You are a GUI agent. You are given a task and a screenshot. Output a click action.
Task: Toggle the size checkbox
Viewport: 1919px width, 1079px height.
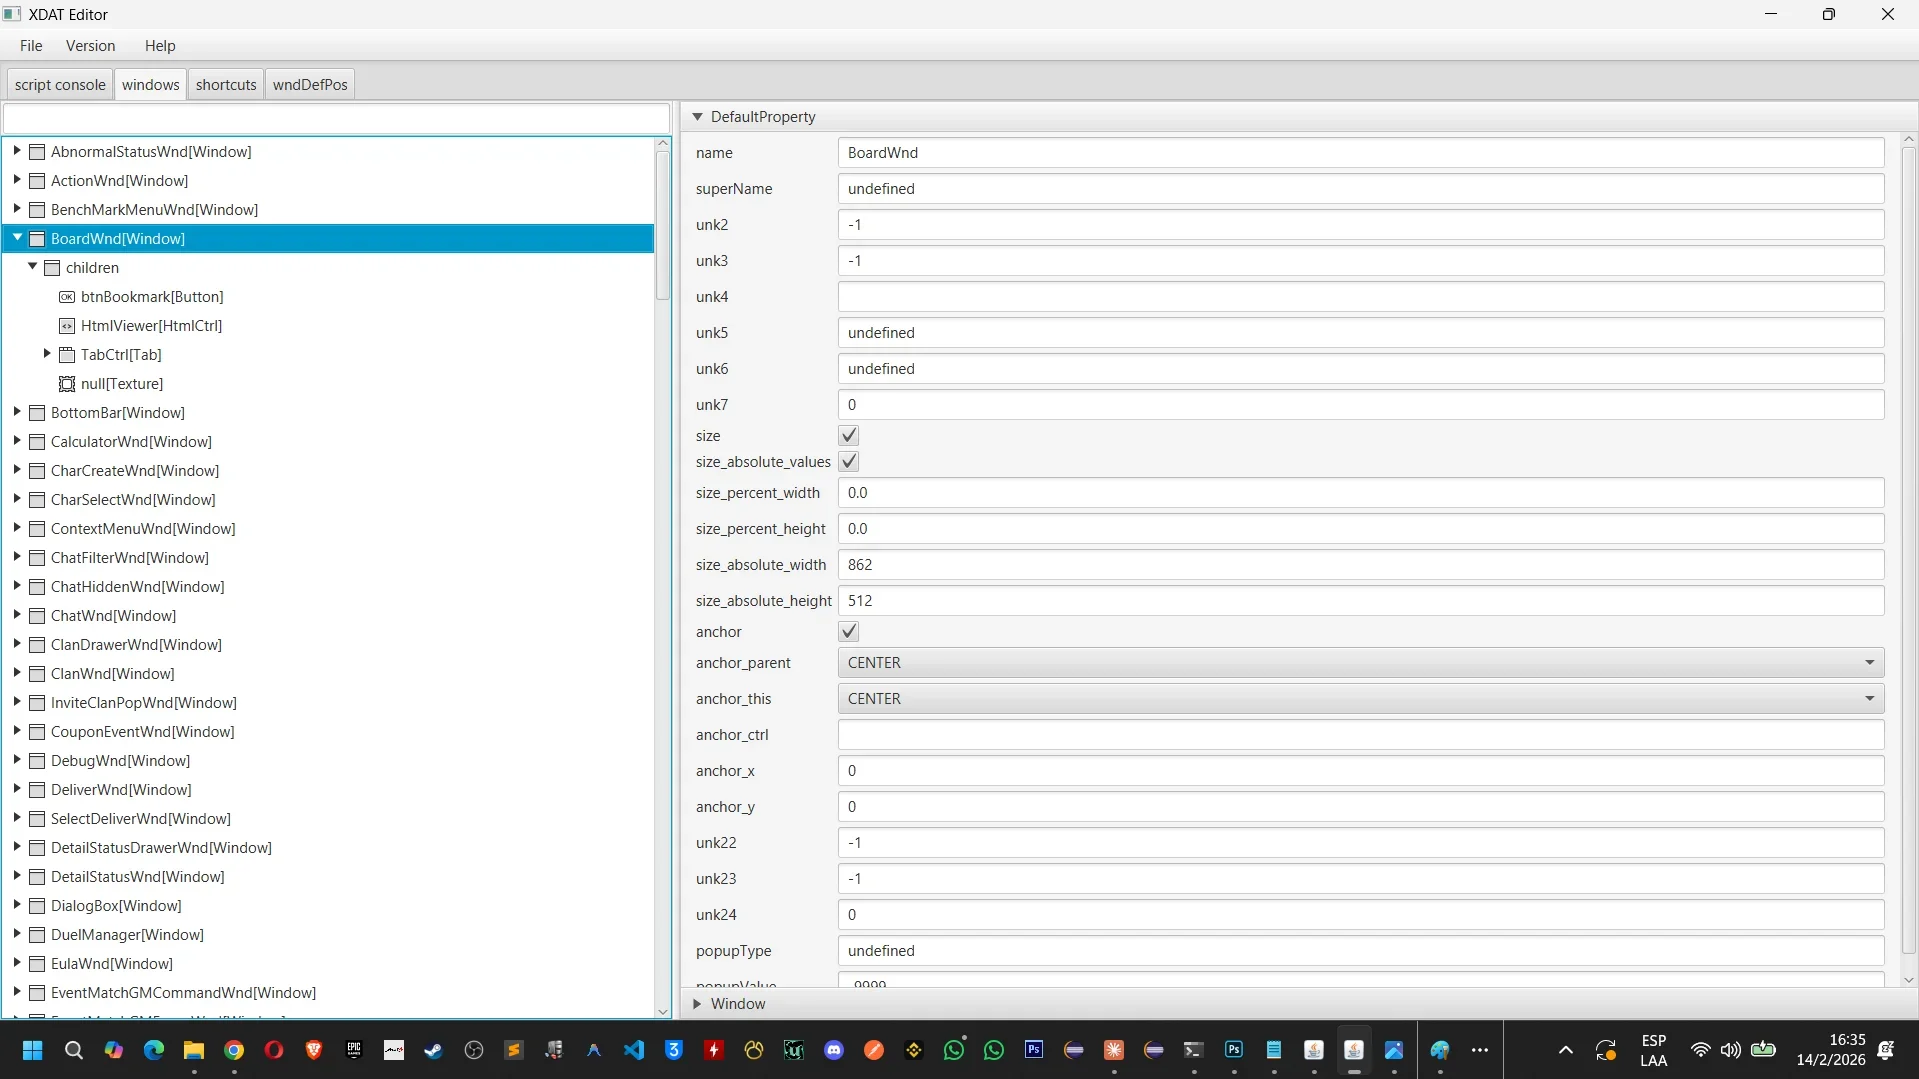click(849, 436)
